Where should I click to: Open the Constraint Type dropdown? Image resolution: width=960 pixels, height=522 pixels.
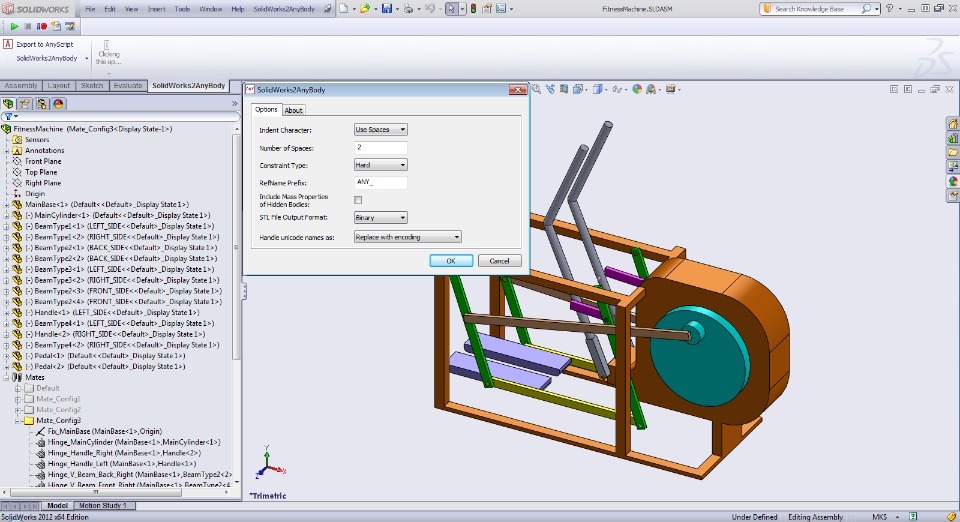[380, 165]
